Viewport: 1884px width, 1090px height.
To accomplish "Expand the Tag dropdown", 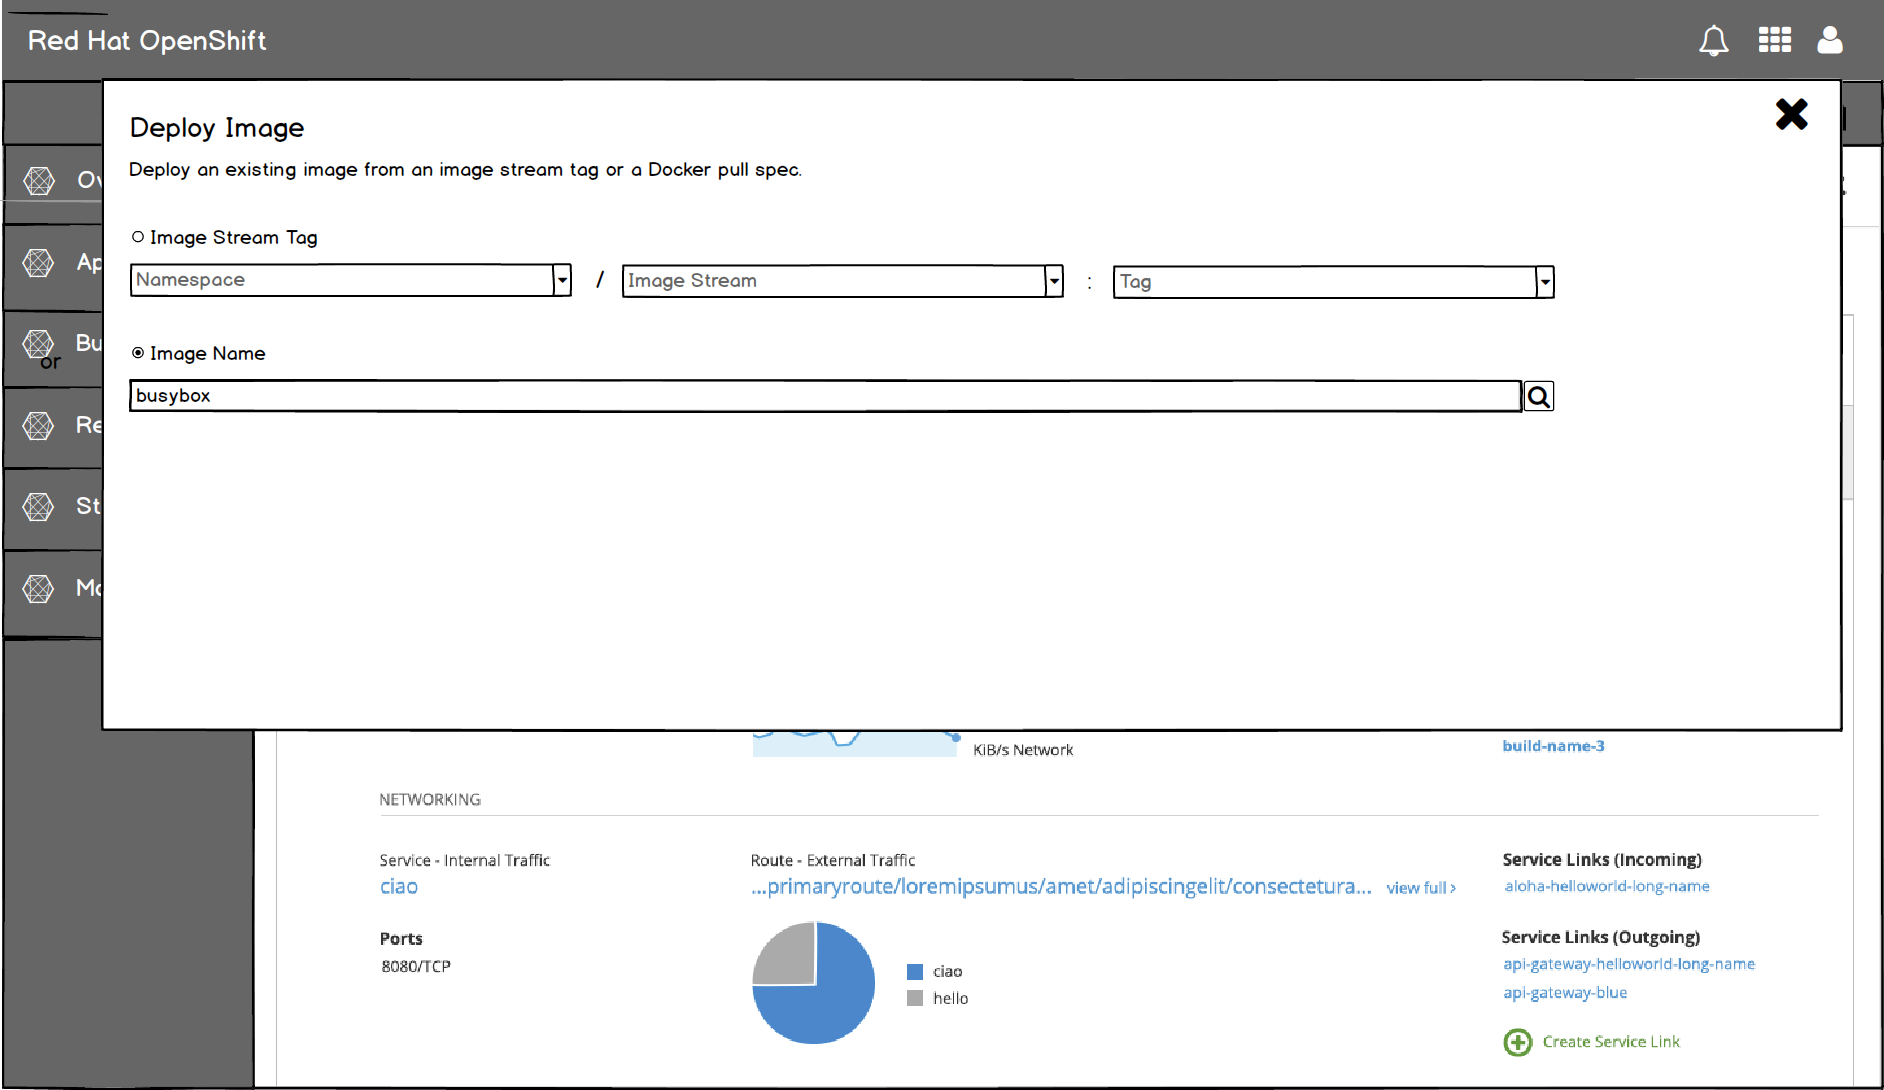I will (1545, 282).
